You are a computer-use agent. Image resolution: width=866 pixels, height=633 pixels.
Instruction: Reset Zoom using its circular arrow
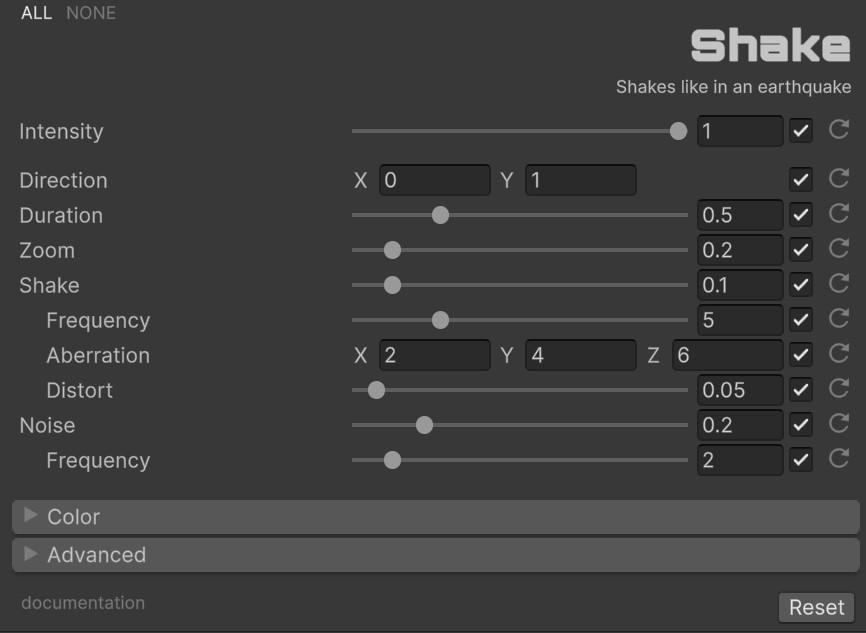point(839,250)
